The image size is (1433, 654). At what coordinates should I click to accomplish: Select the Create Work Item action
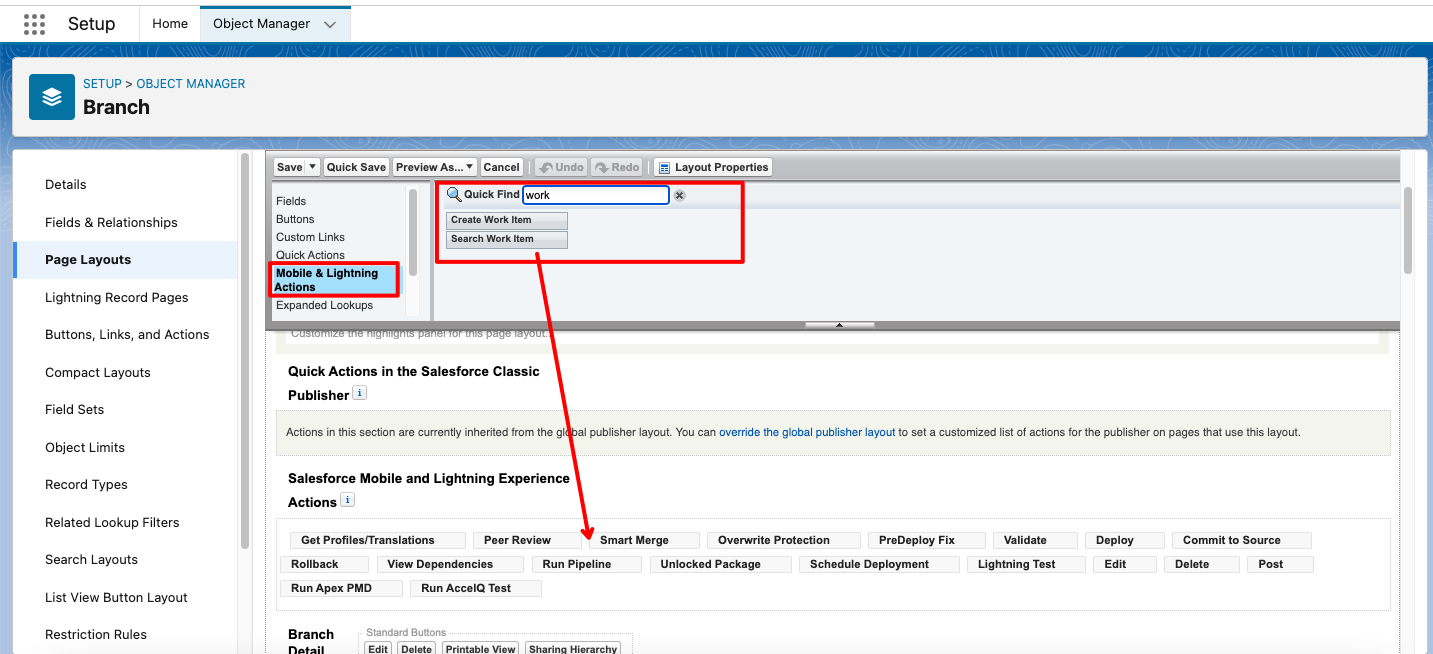coord(506,220)
